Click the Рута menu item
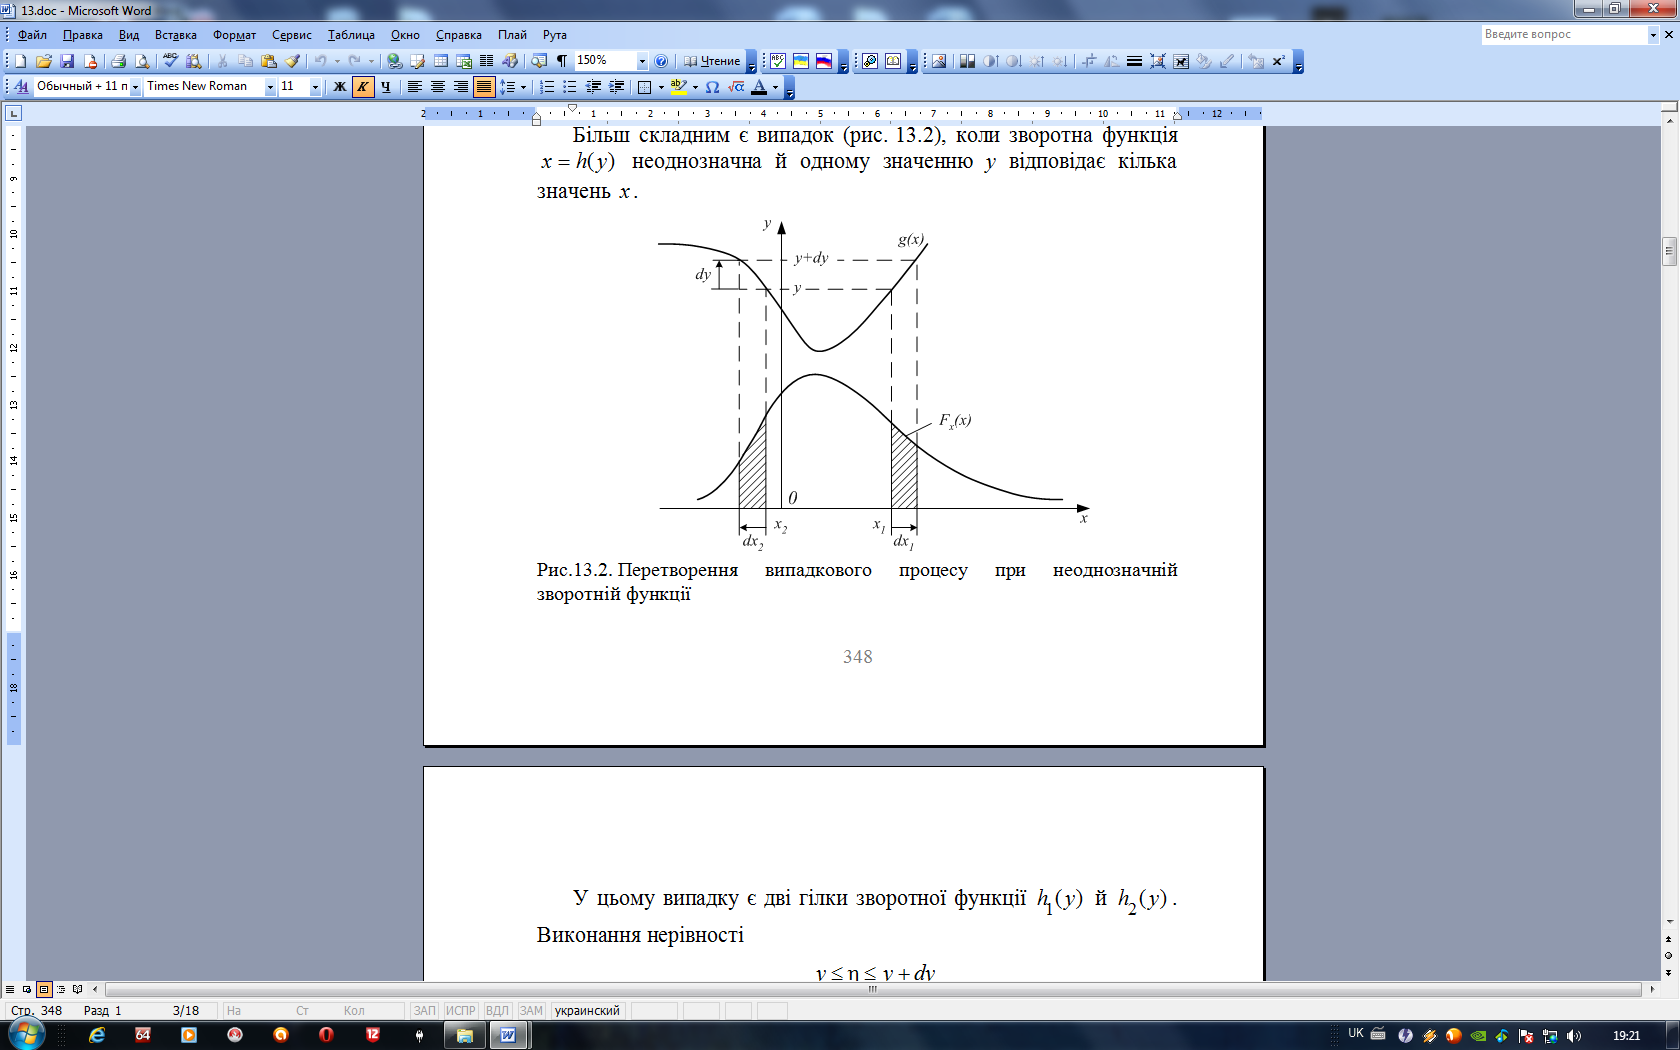Screen dimensions: 1680x1050 point(555,35)
